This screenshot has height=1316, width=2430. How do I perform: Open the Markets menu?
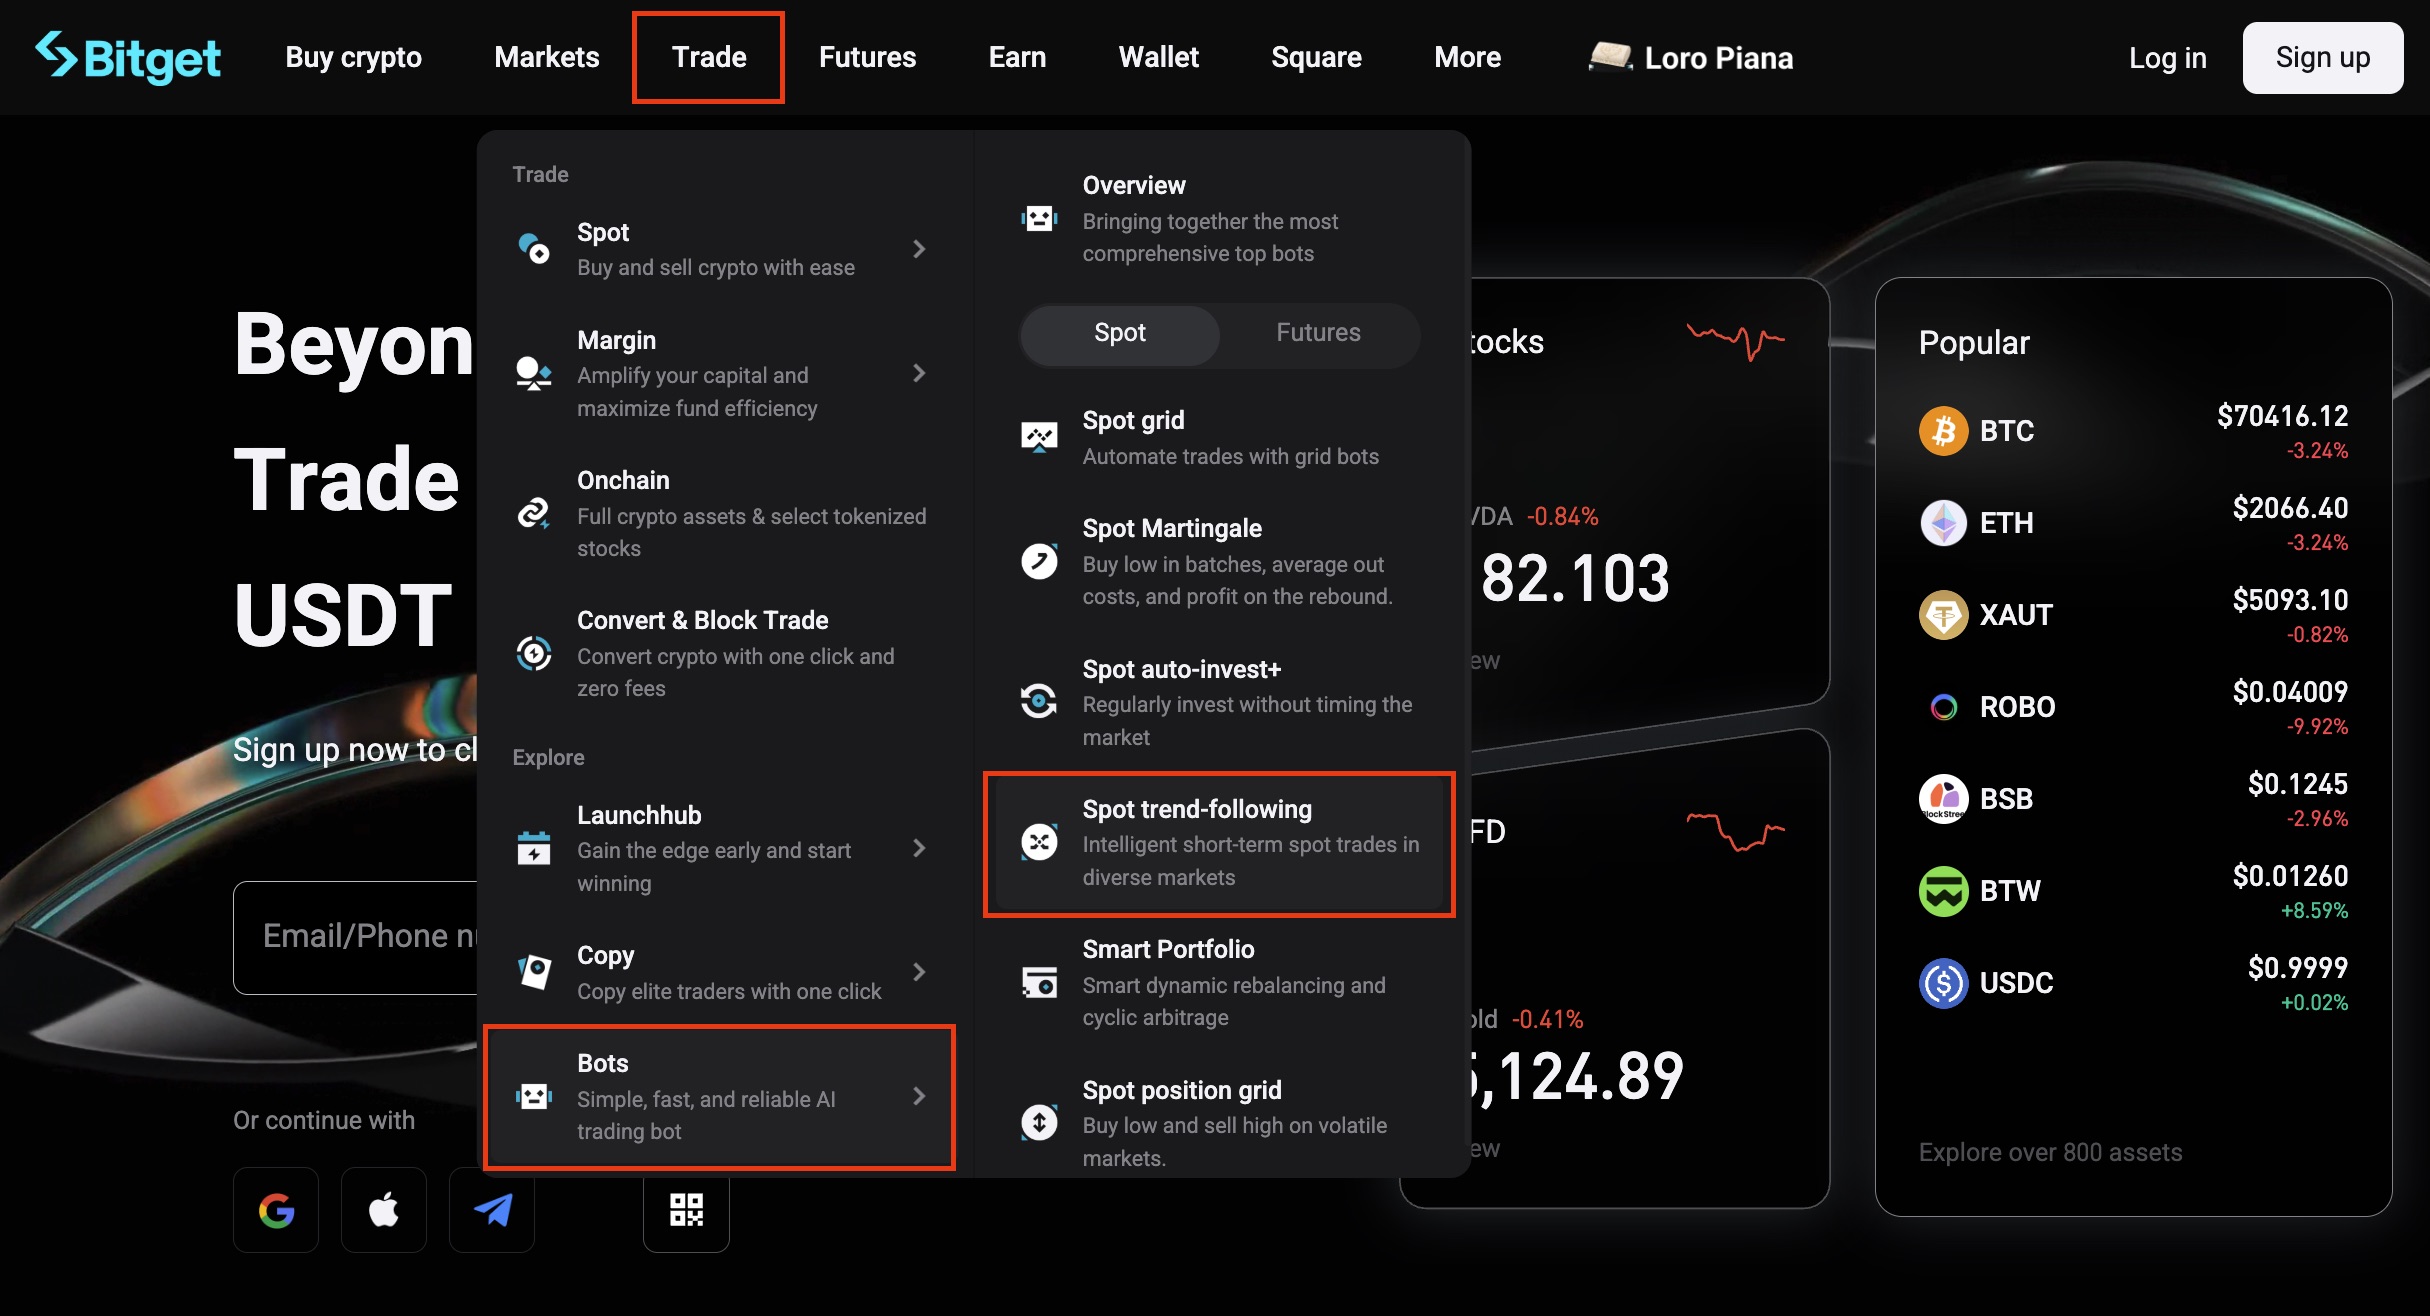(x=546, y=57)
